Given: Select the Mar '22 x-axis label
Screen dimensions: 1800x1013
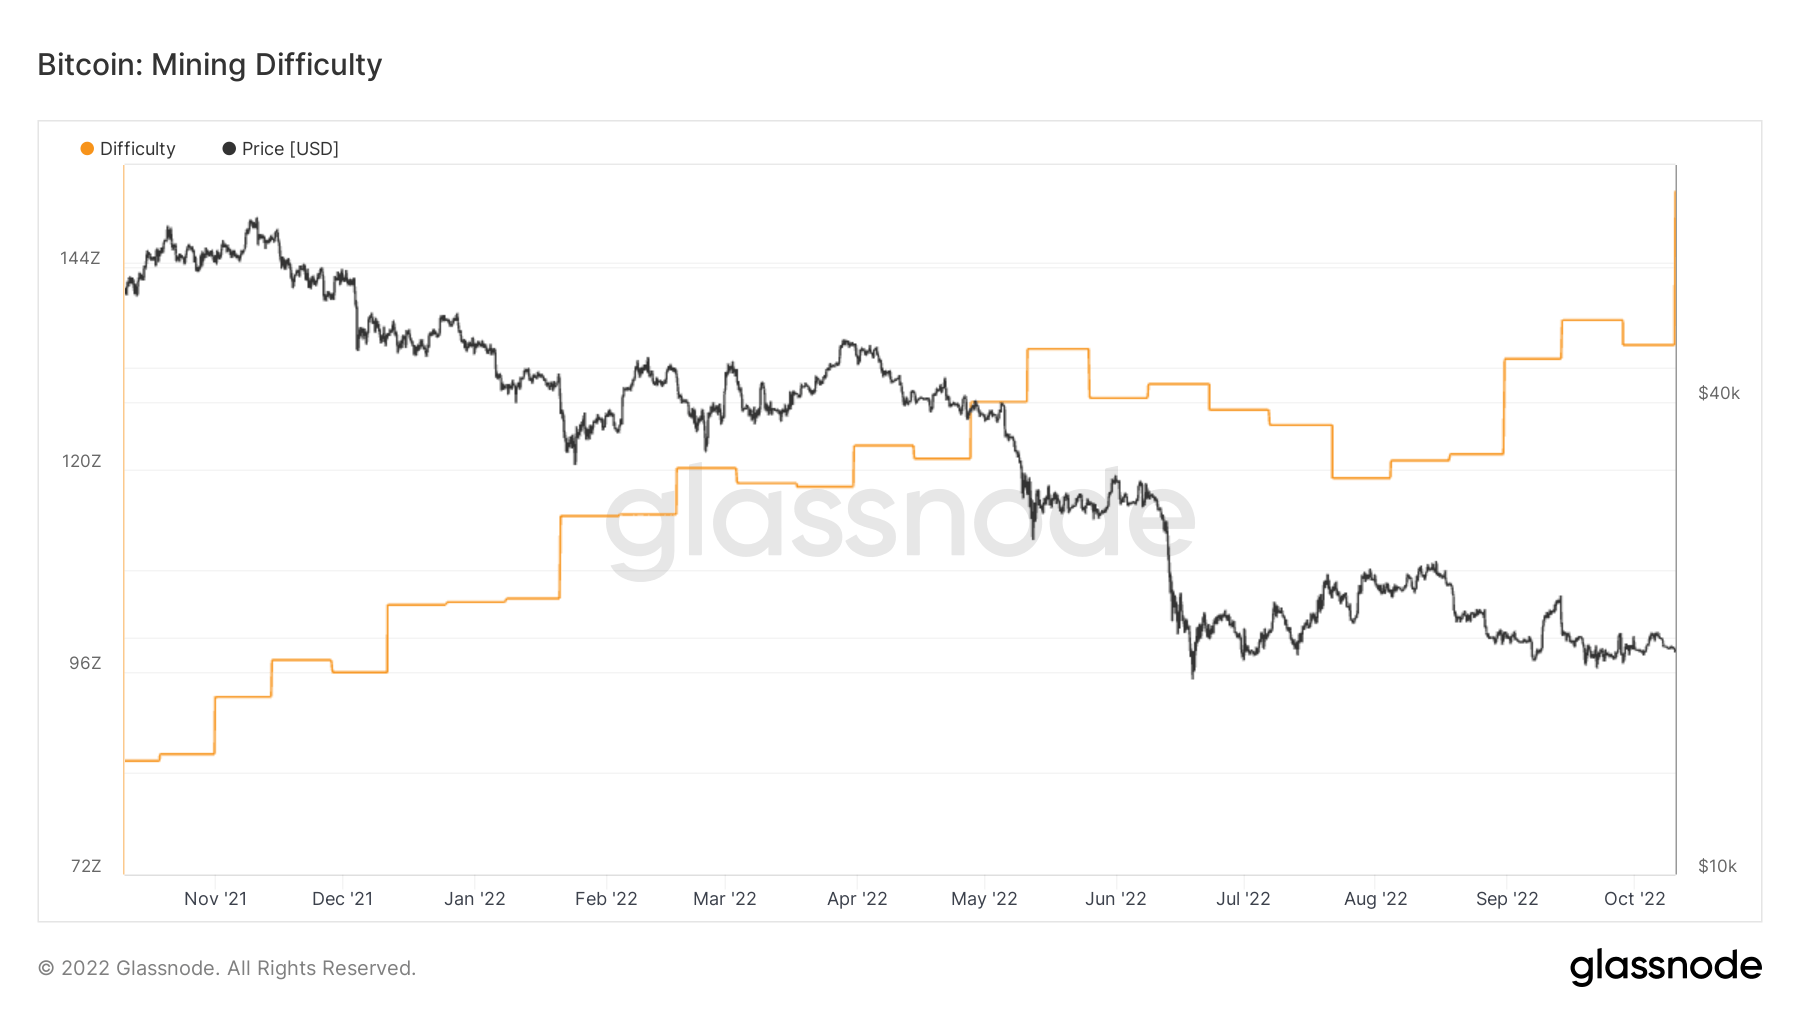Looking at the screenshot, I should click(724, 899).
